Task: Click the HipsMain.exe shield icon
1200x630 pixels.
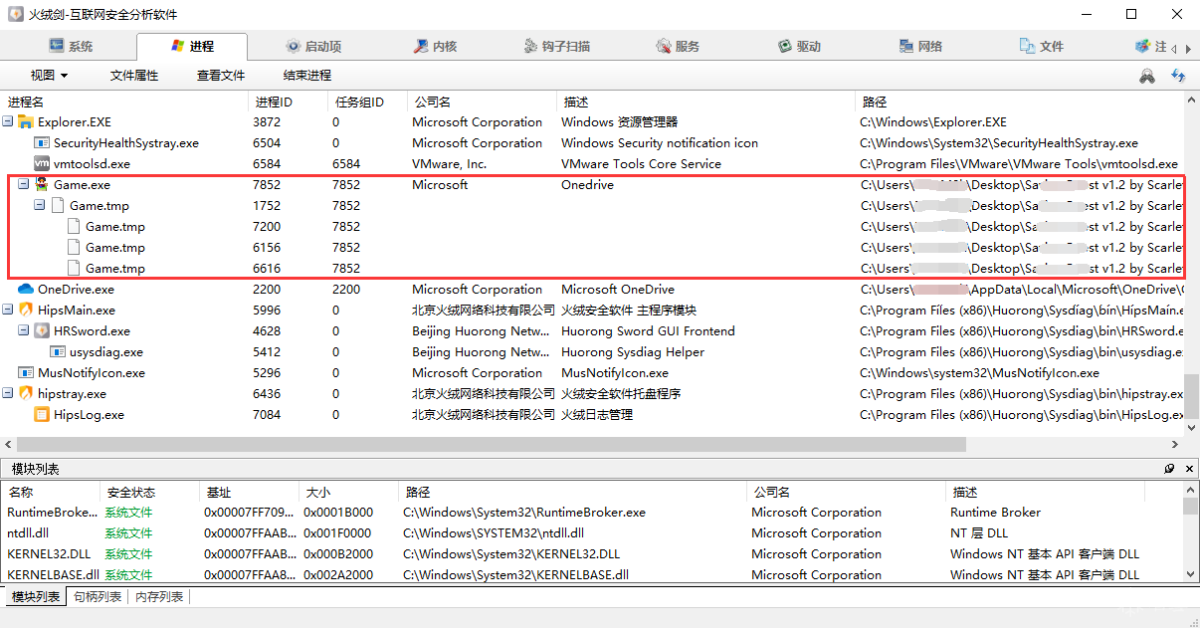Action: point(26,310)
